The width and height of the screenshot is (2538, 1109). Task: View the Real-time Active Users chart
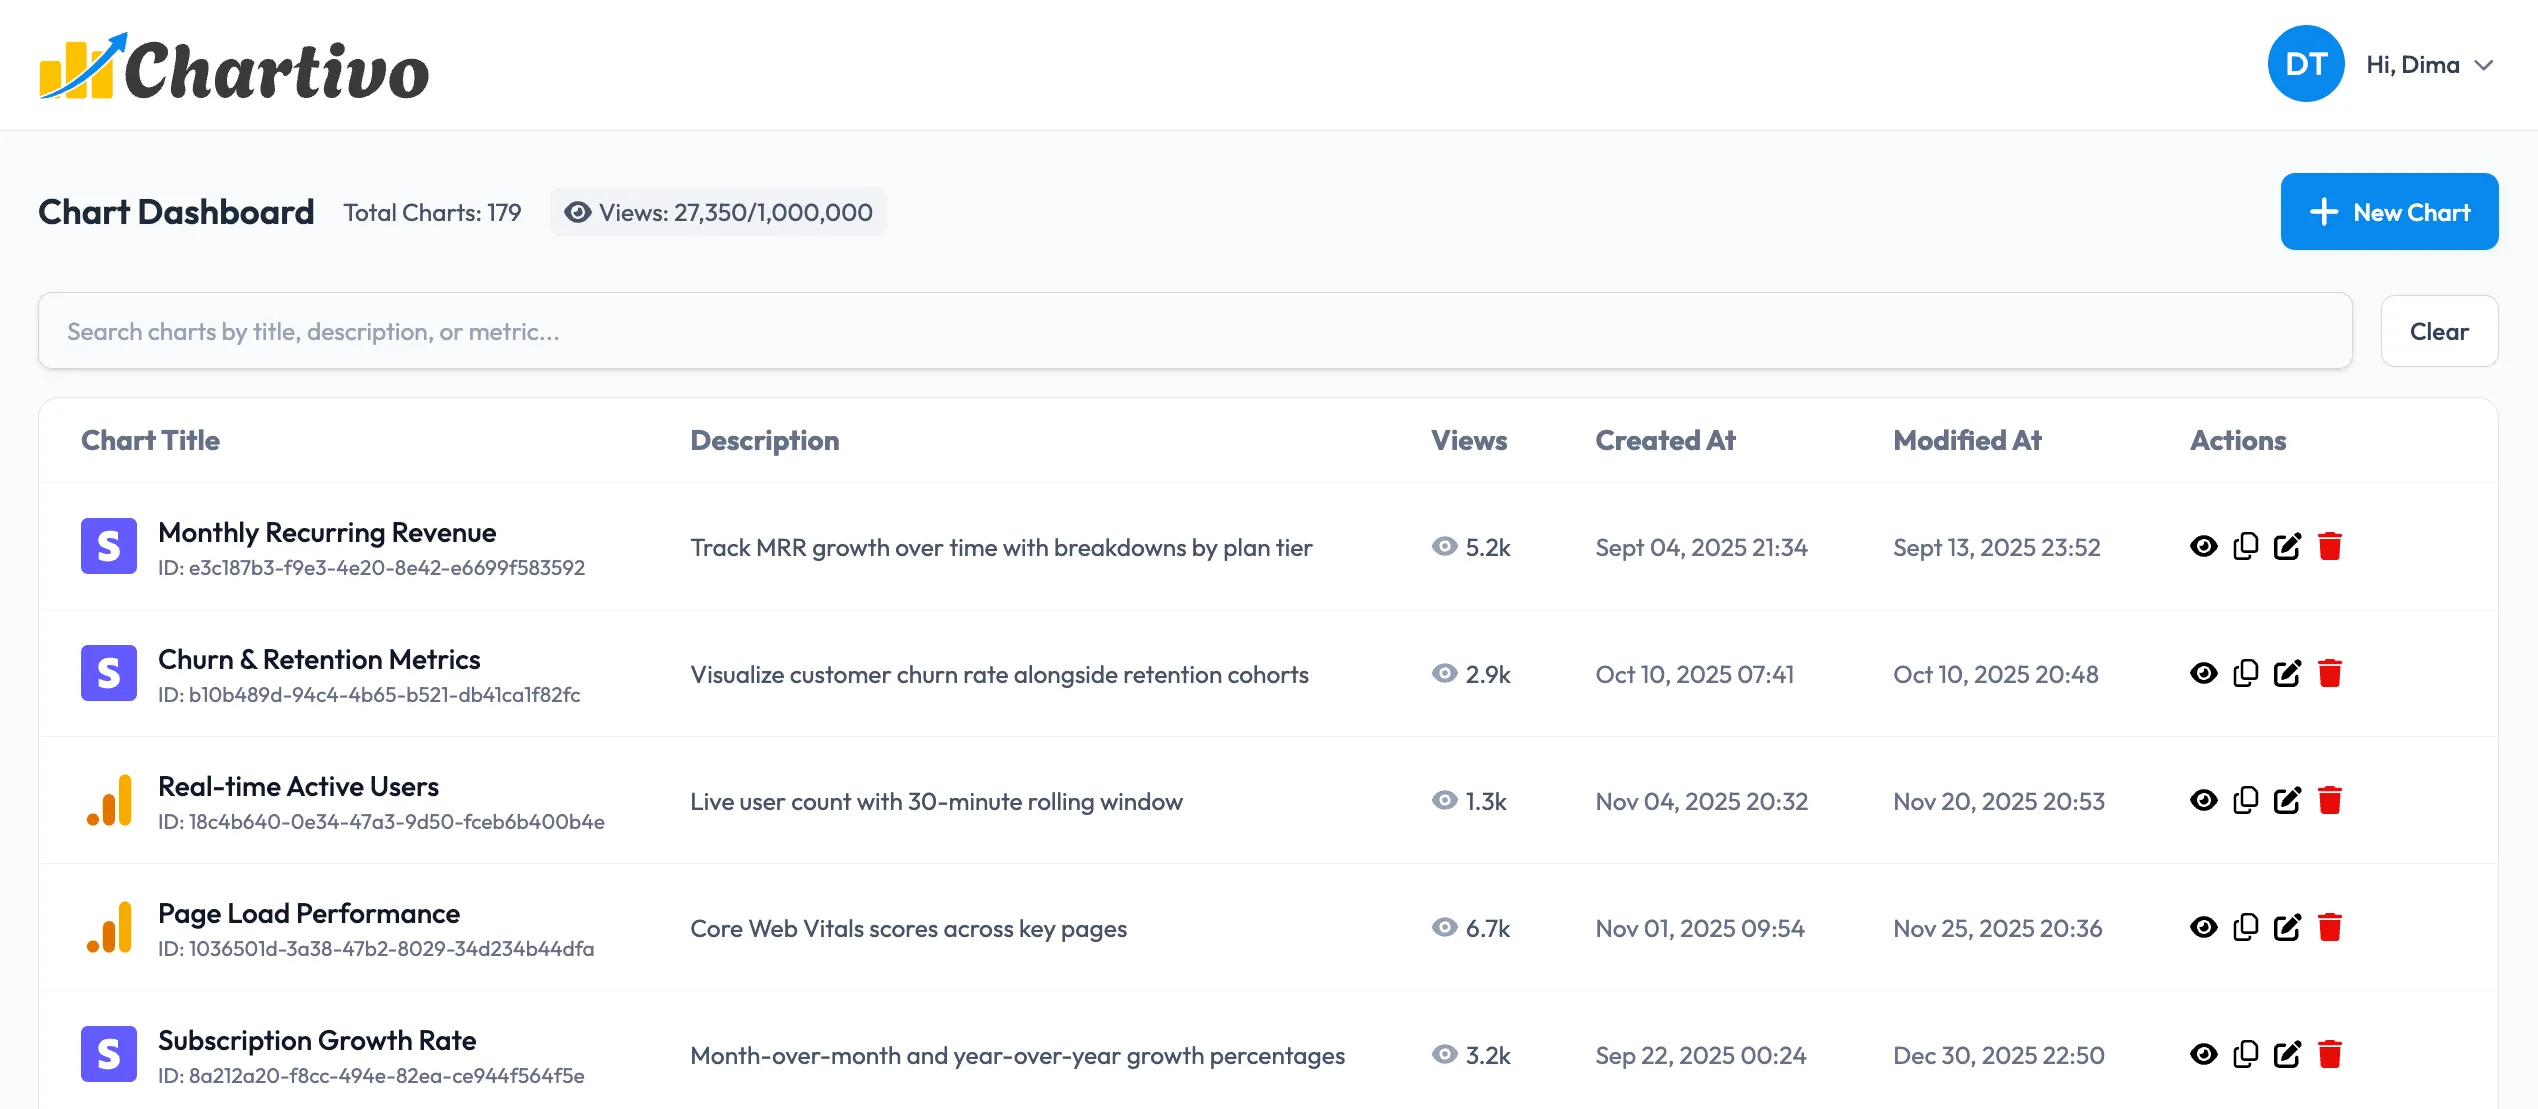[2204, 800]
